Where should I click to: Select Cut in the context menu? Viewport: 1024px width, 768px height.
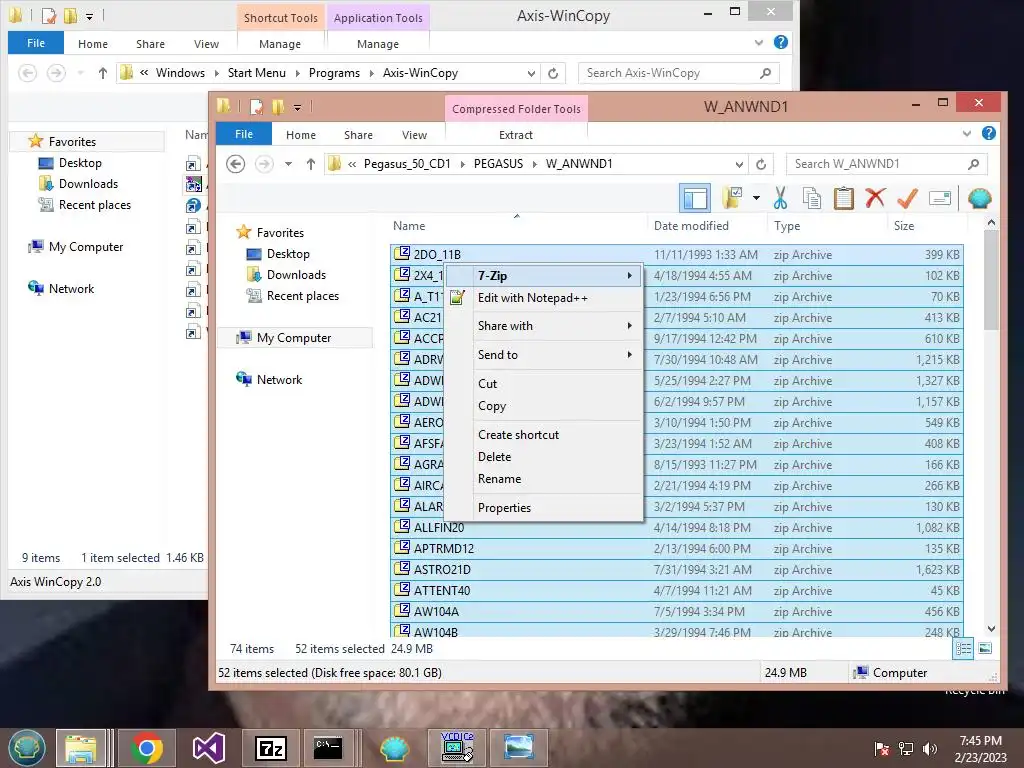point(544,383)
